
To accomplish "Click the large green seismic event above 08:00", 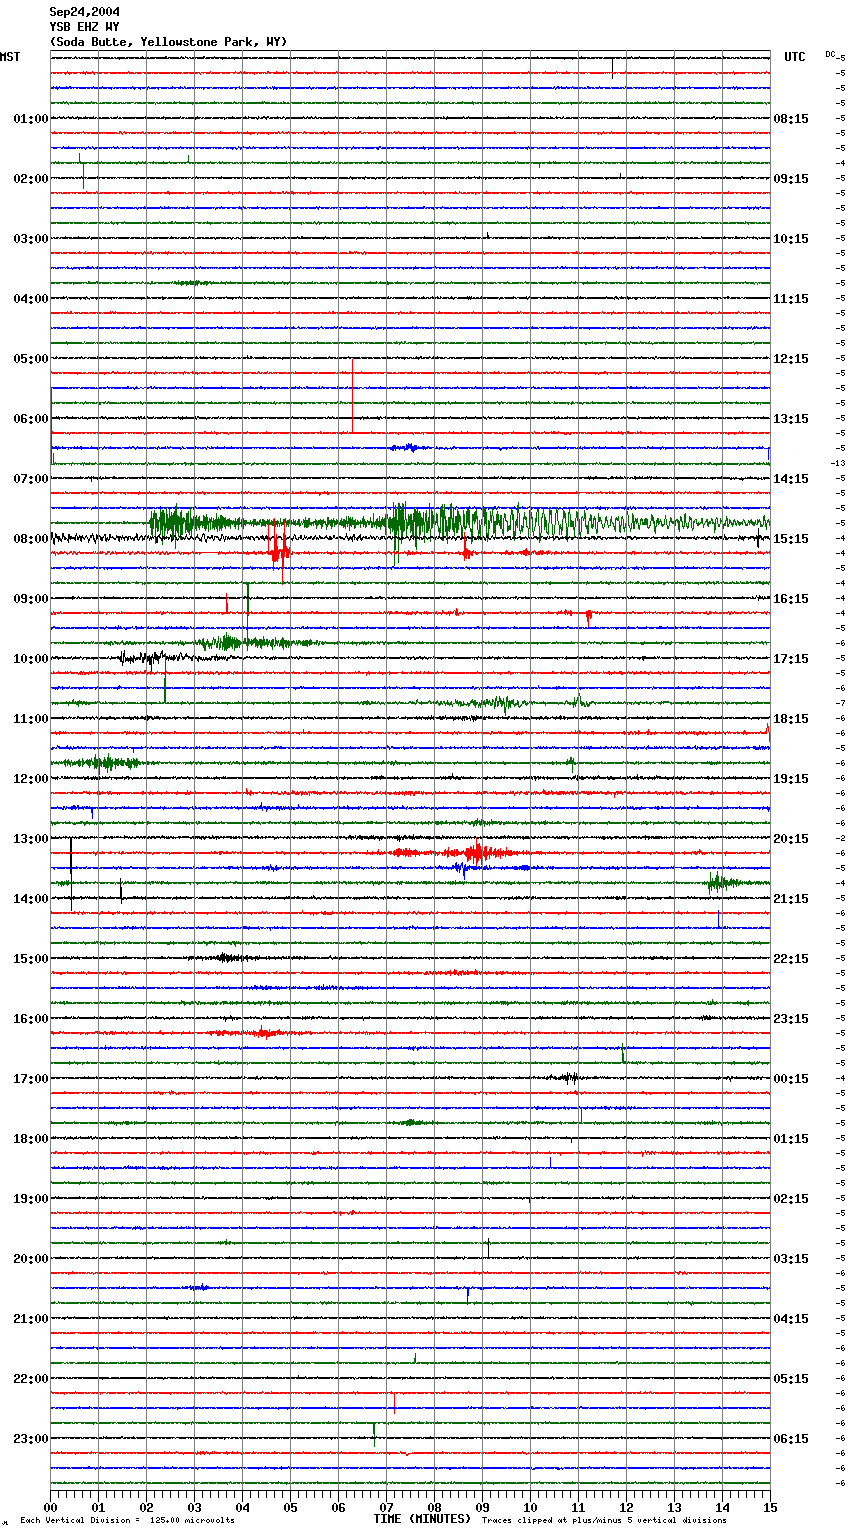I will (x=459, y=522).
